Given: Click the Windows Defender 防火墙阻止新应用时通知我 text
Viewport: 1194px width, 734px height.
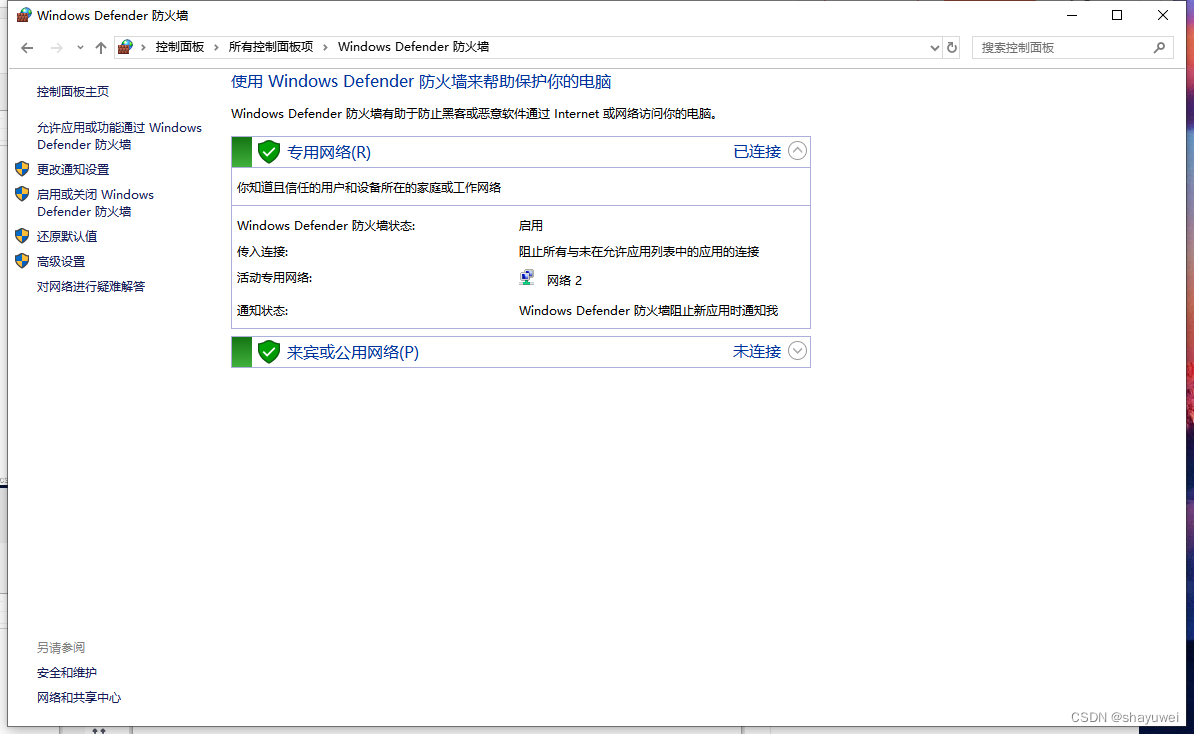Looking at the screenshot, I should (x=649, y=311).
